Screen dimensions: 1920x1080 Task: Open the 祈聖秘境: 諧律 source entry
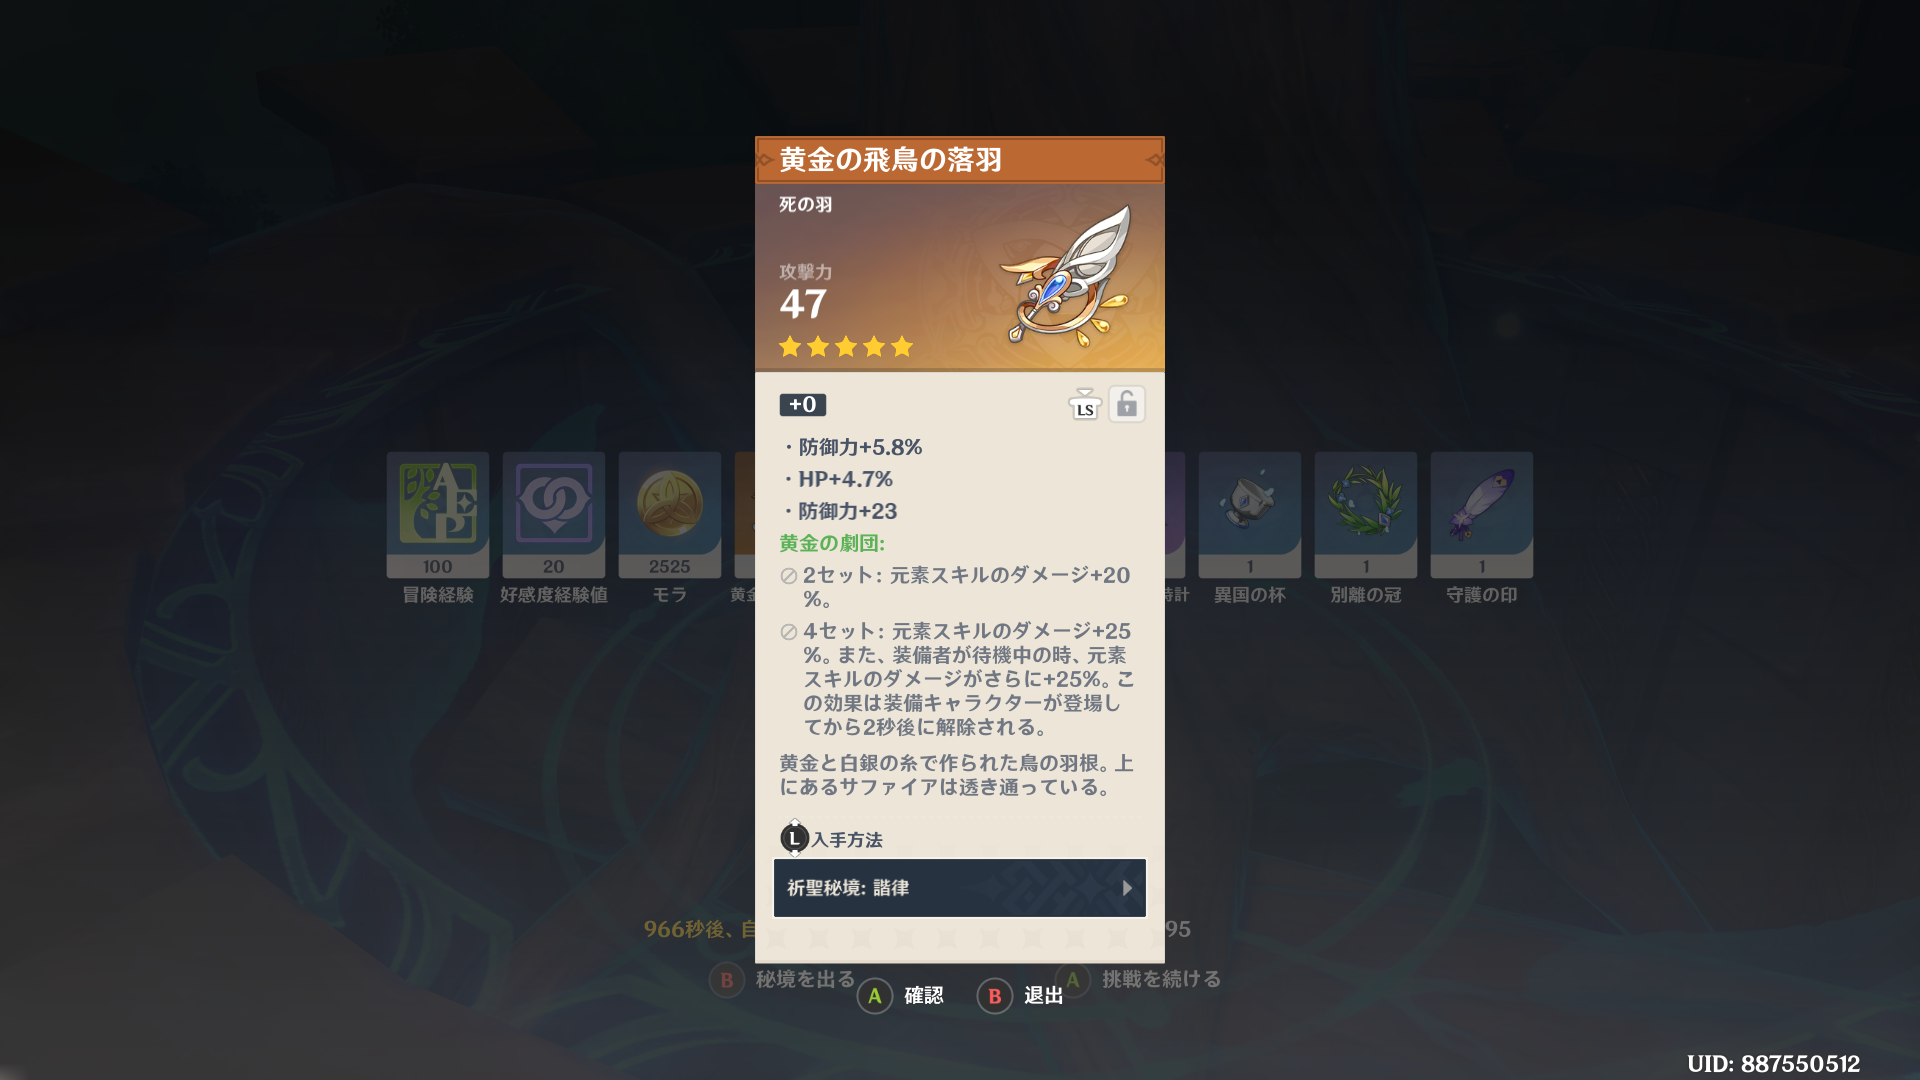point(960,888)
